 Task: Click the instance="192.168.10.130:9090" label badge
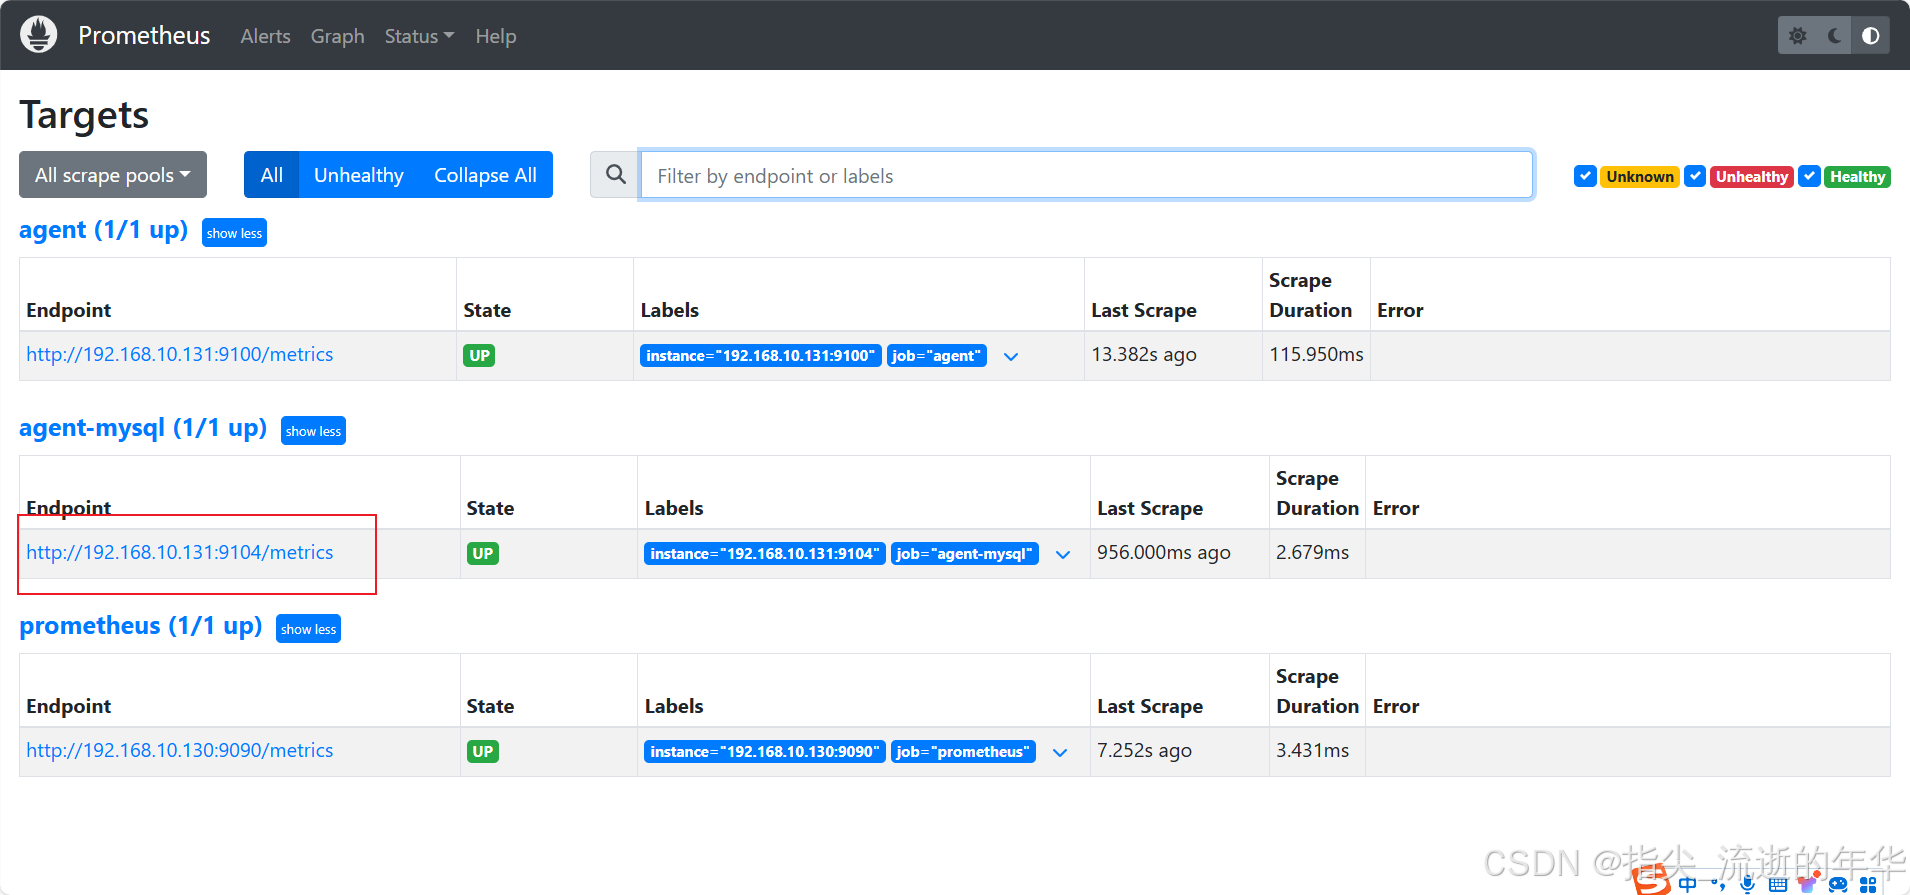(765, 752)
